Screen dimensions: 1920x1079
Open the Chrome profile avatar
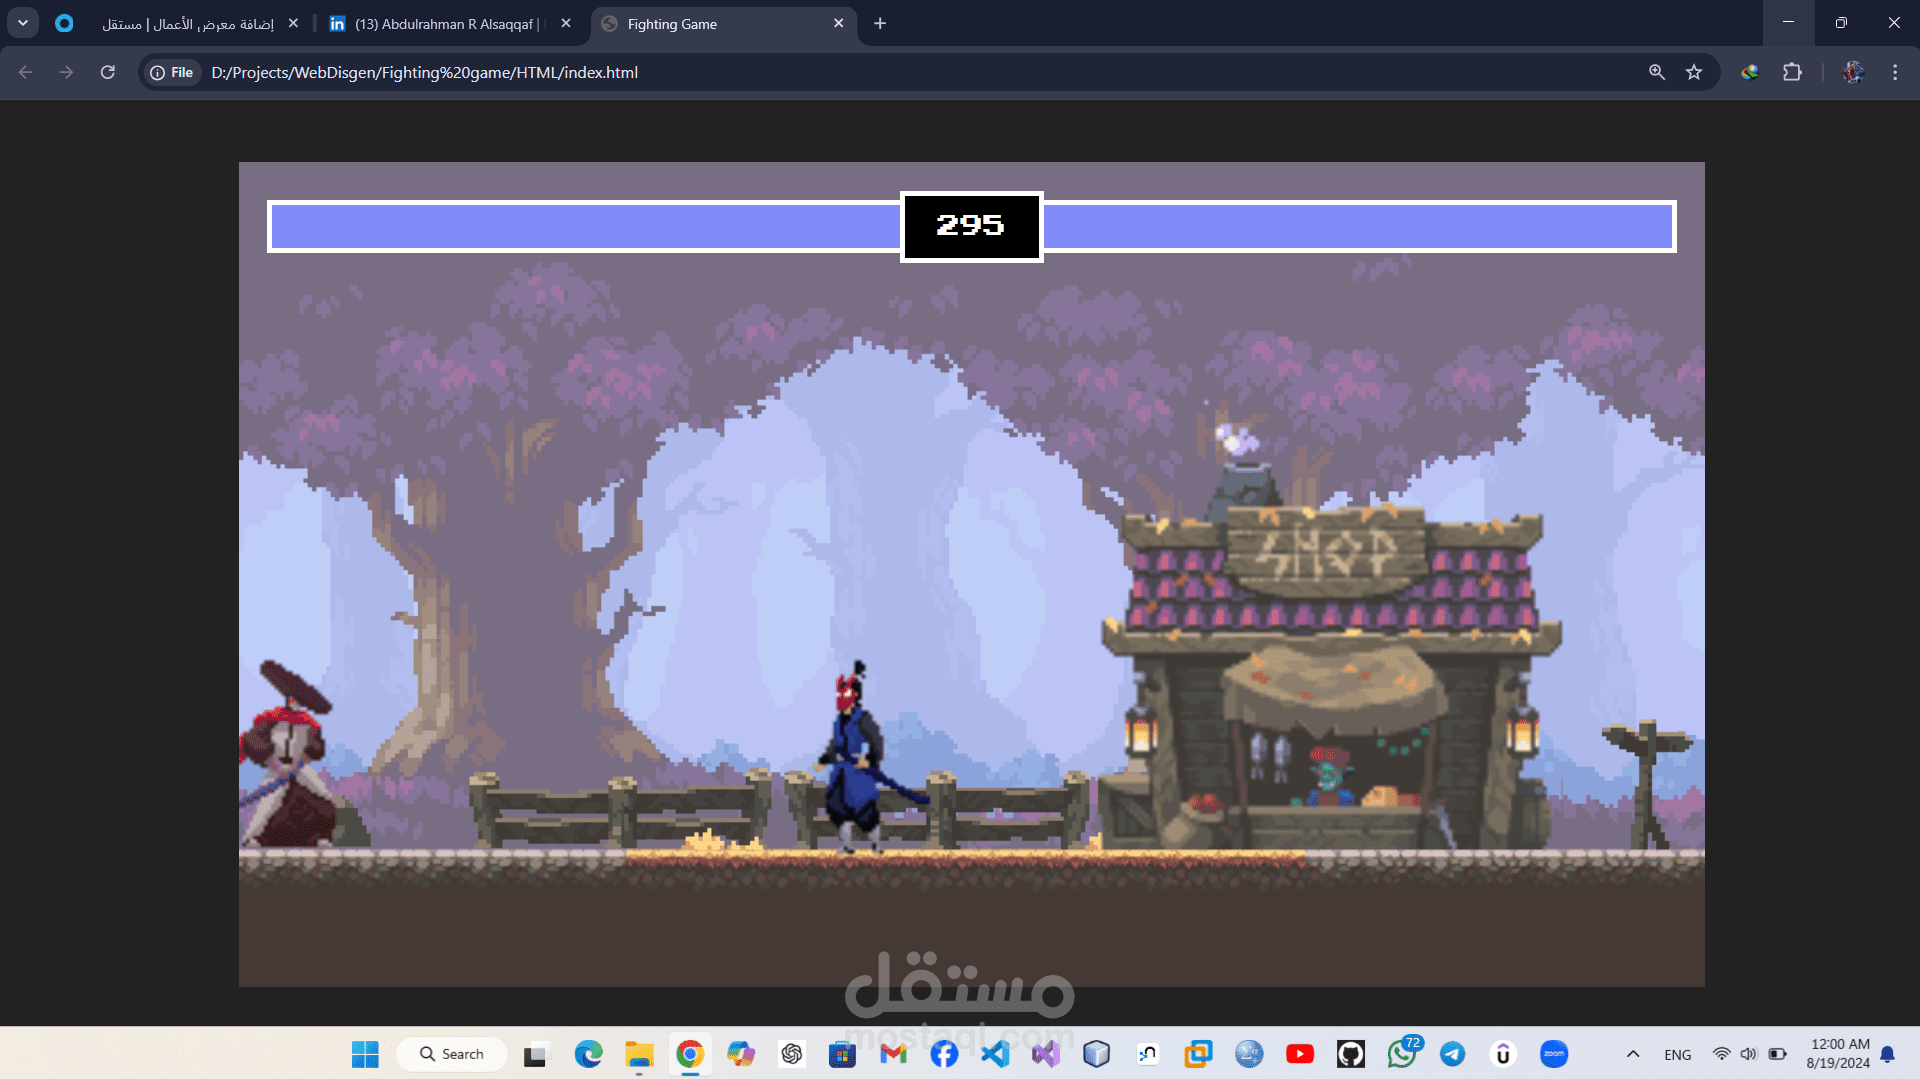coord(1853,72)
